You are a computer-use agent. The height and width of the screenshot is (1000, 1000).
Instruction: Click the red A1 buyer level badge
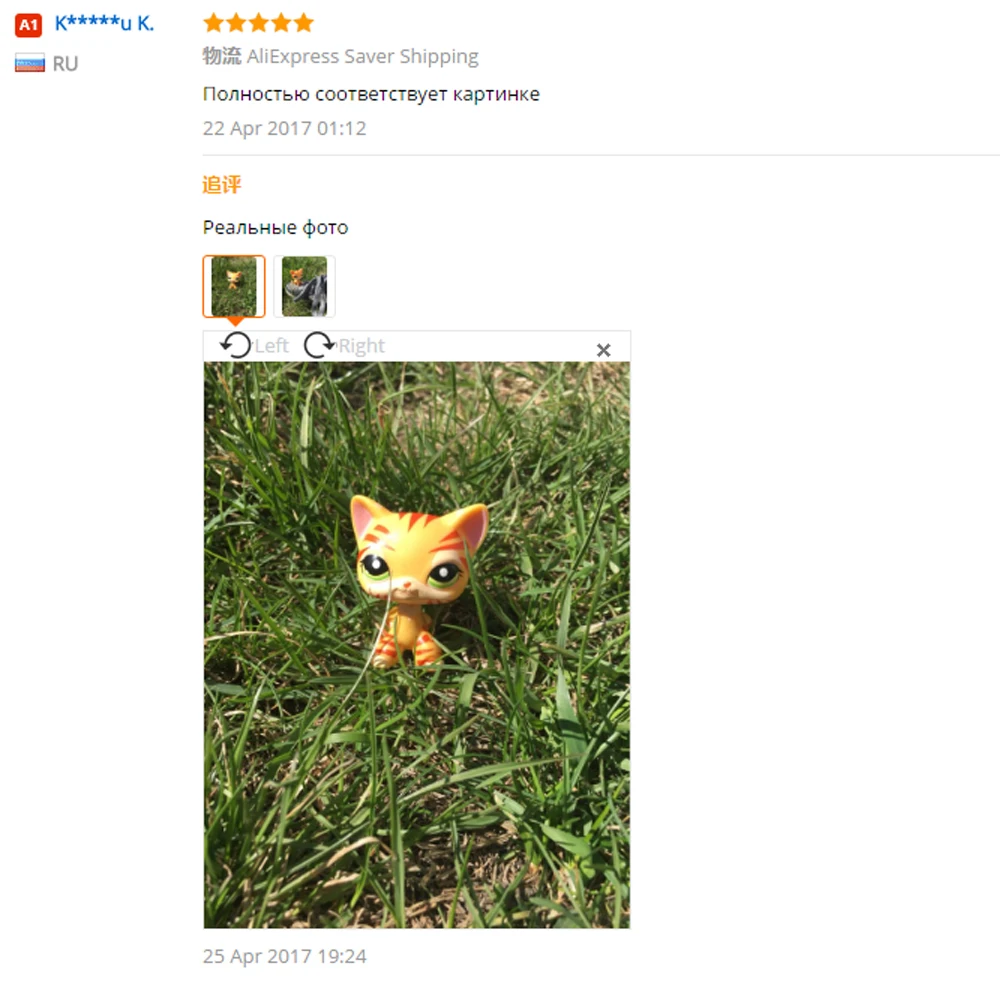point(28,25)
